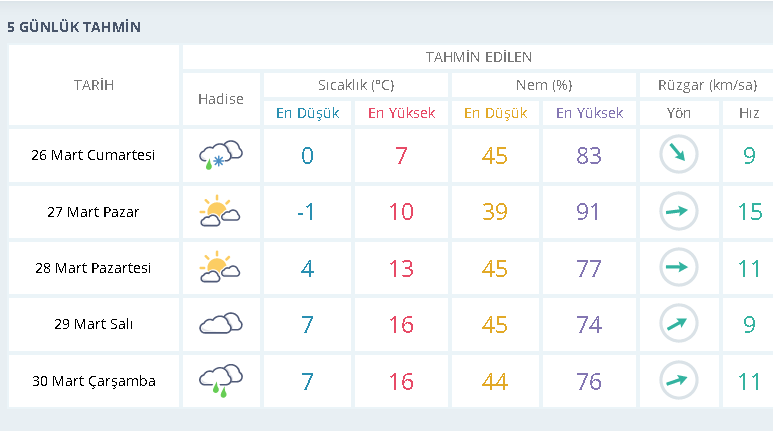Click the TARİH header cell
Image resolution: width=773 pixels, height=431 pixels.
tap(94, 85)
